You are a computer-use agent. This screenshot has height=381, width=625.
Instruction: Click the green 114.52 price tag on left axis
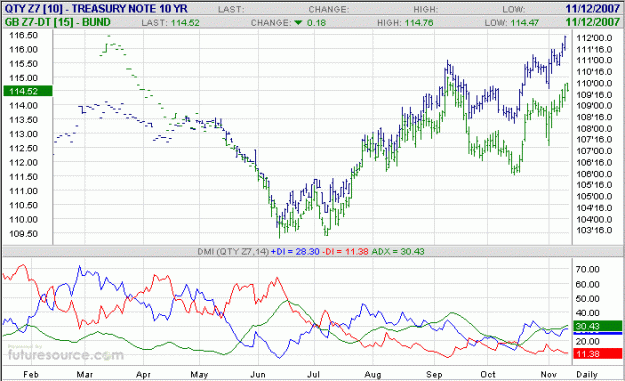28,91
